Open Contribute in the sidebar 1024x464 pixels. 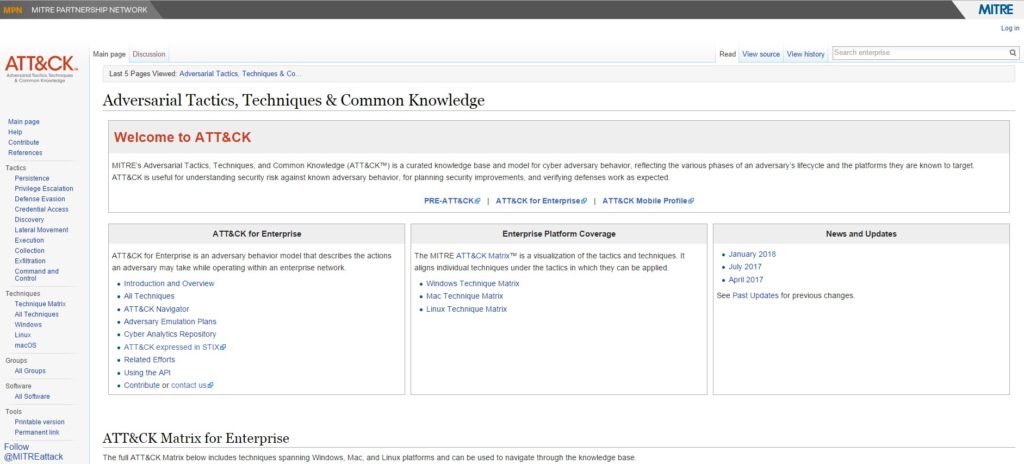click(24, 142)
